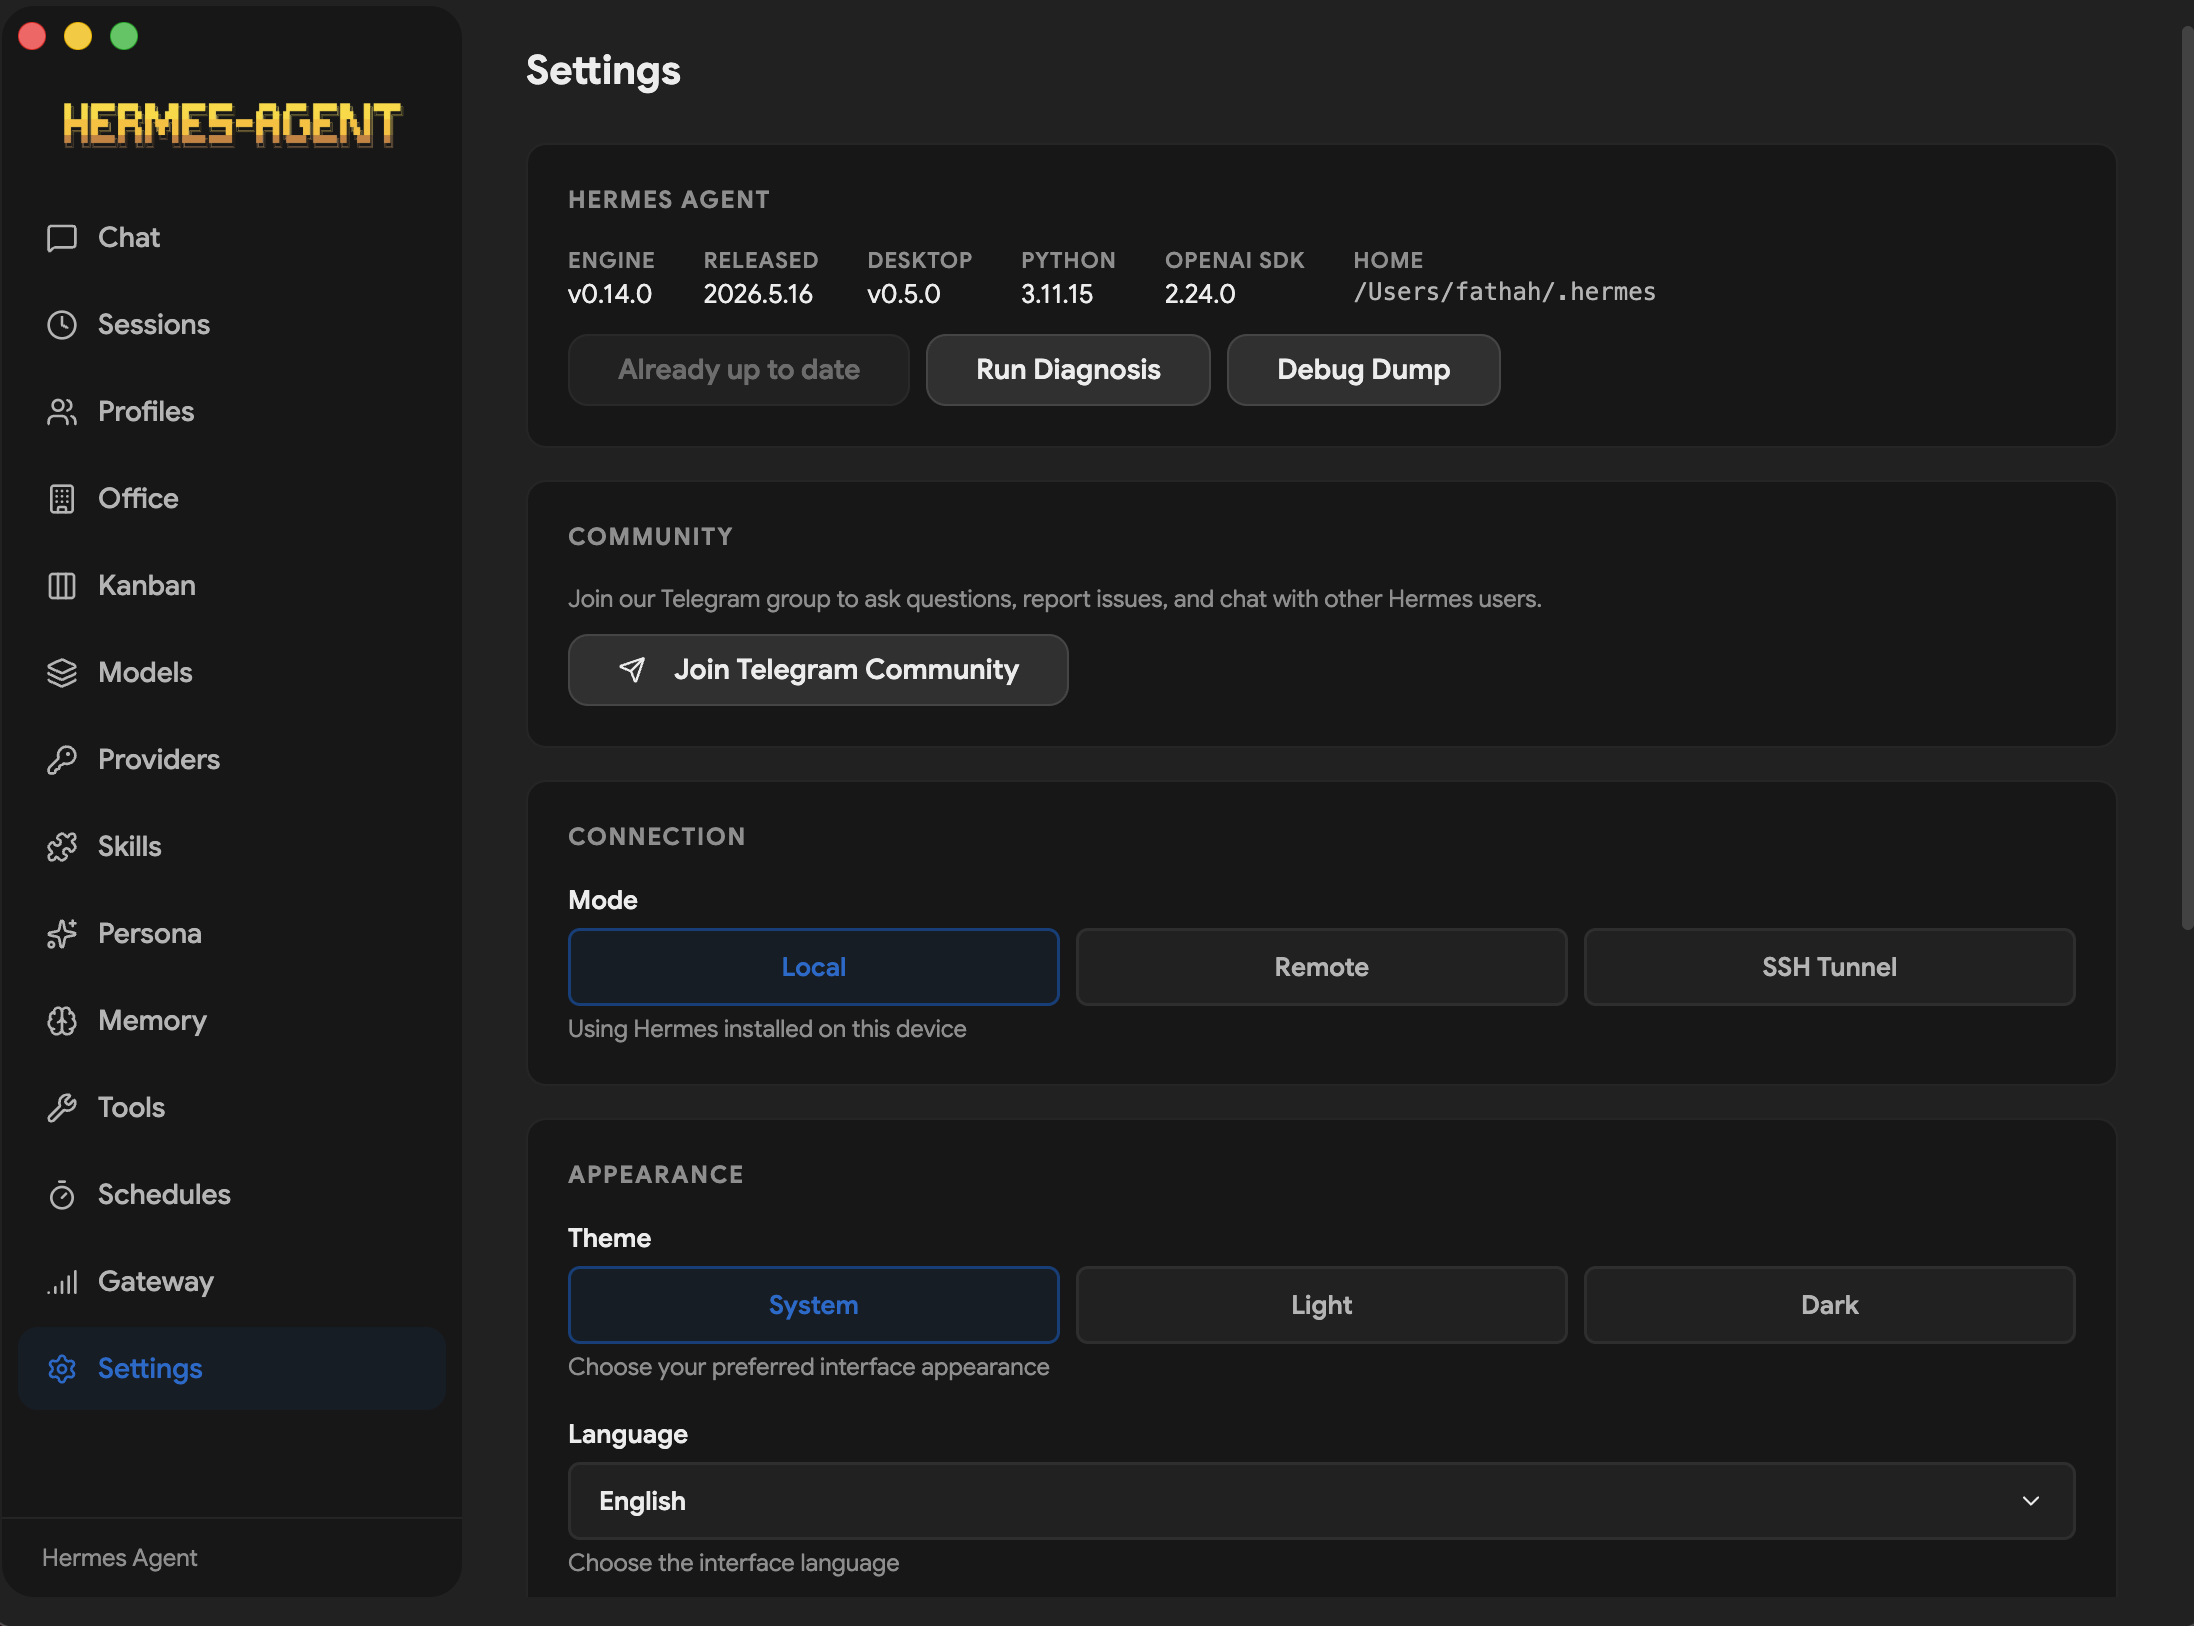The image size is (2194, 1626).
Task: Open the Office section
Action: 232,499
